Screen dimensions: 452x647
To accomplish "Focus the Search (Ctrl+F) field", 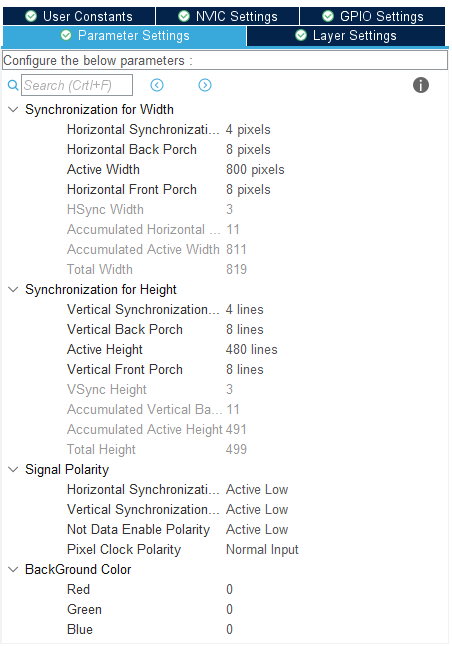I will point(77,85).
